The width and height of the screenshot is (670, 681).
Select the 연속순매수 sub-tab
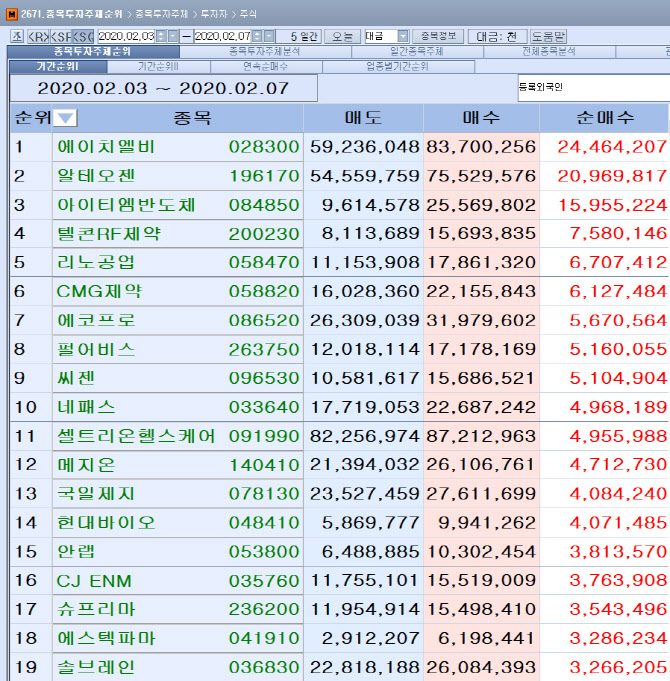(x=266, y=66)
